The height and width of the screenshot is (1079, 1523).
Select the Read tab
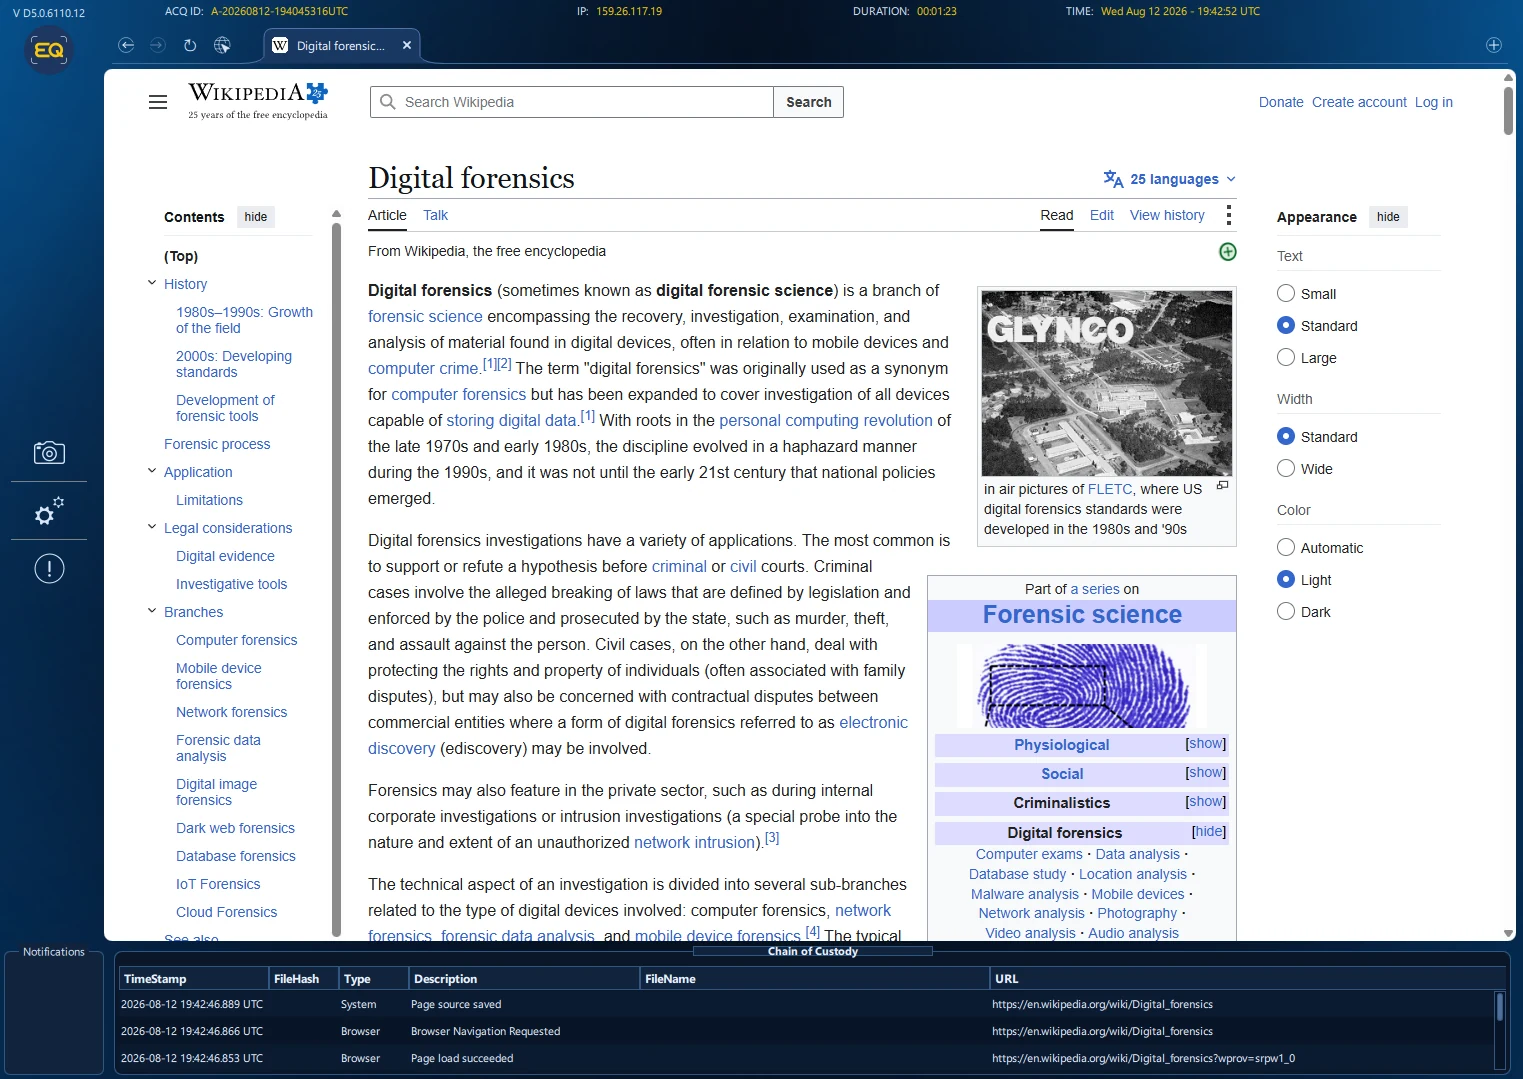tap(1056, 215)
